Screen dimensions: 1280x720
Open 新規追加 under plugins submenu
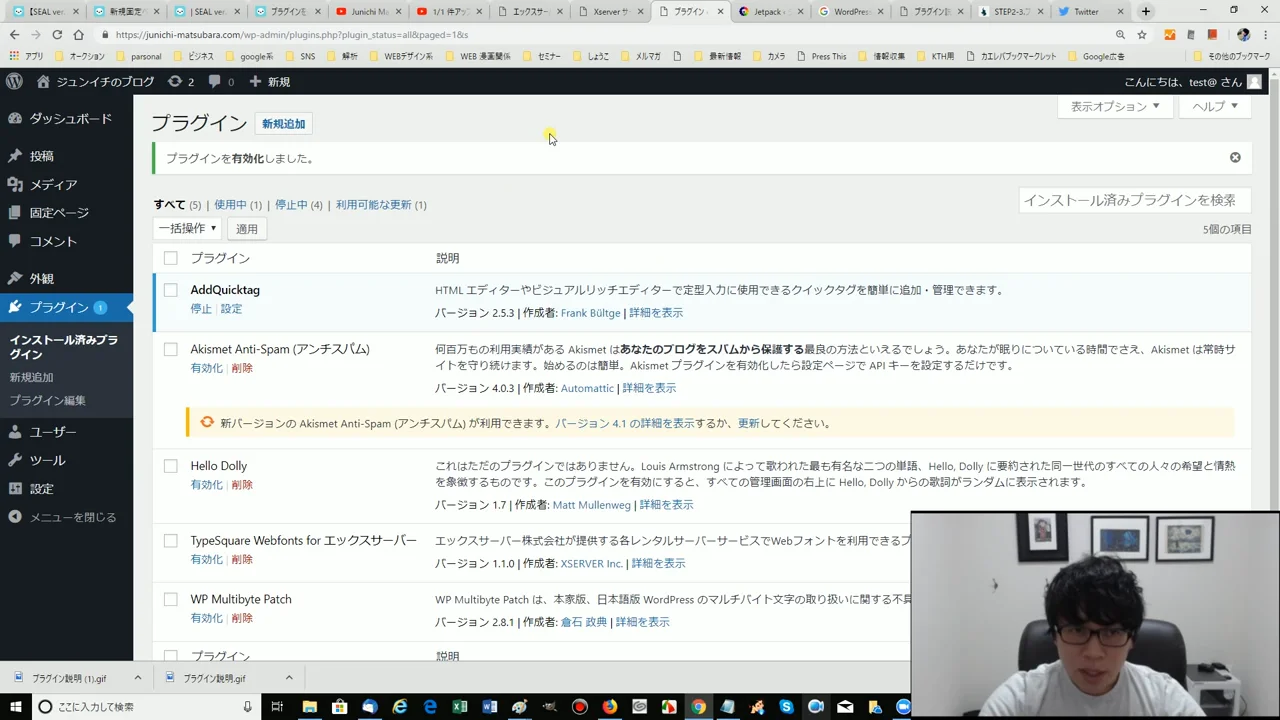[31, 377]
